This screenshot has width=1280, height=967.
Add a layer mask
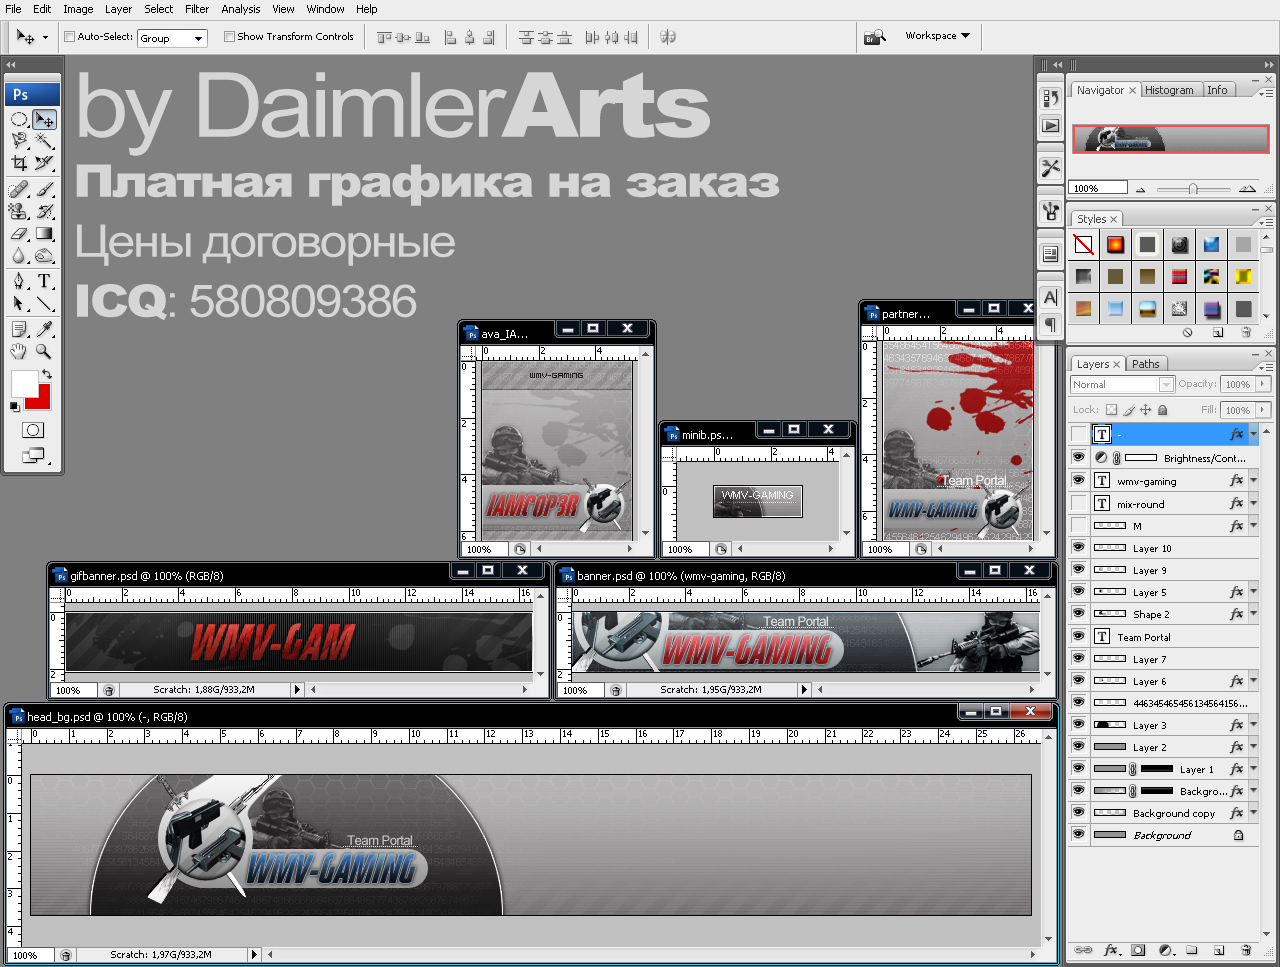(x=1138, y=950)
